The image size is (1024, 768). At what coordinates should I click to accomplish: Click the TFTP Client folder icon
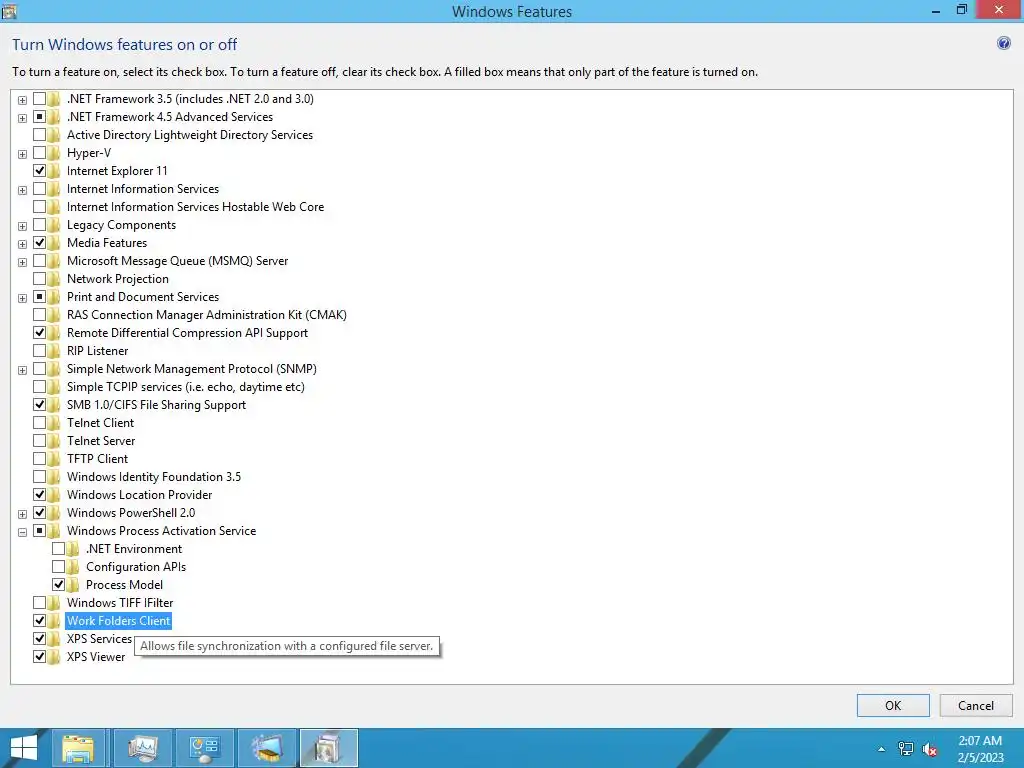(x=54, y=459)
